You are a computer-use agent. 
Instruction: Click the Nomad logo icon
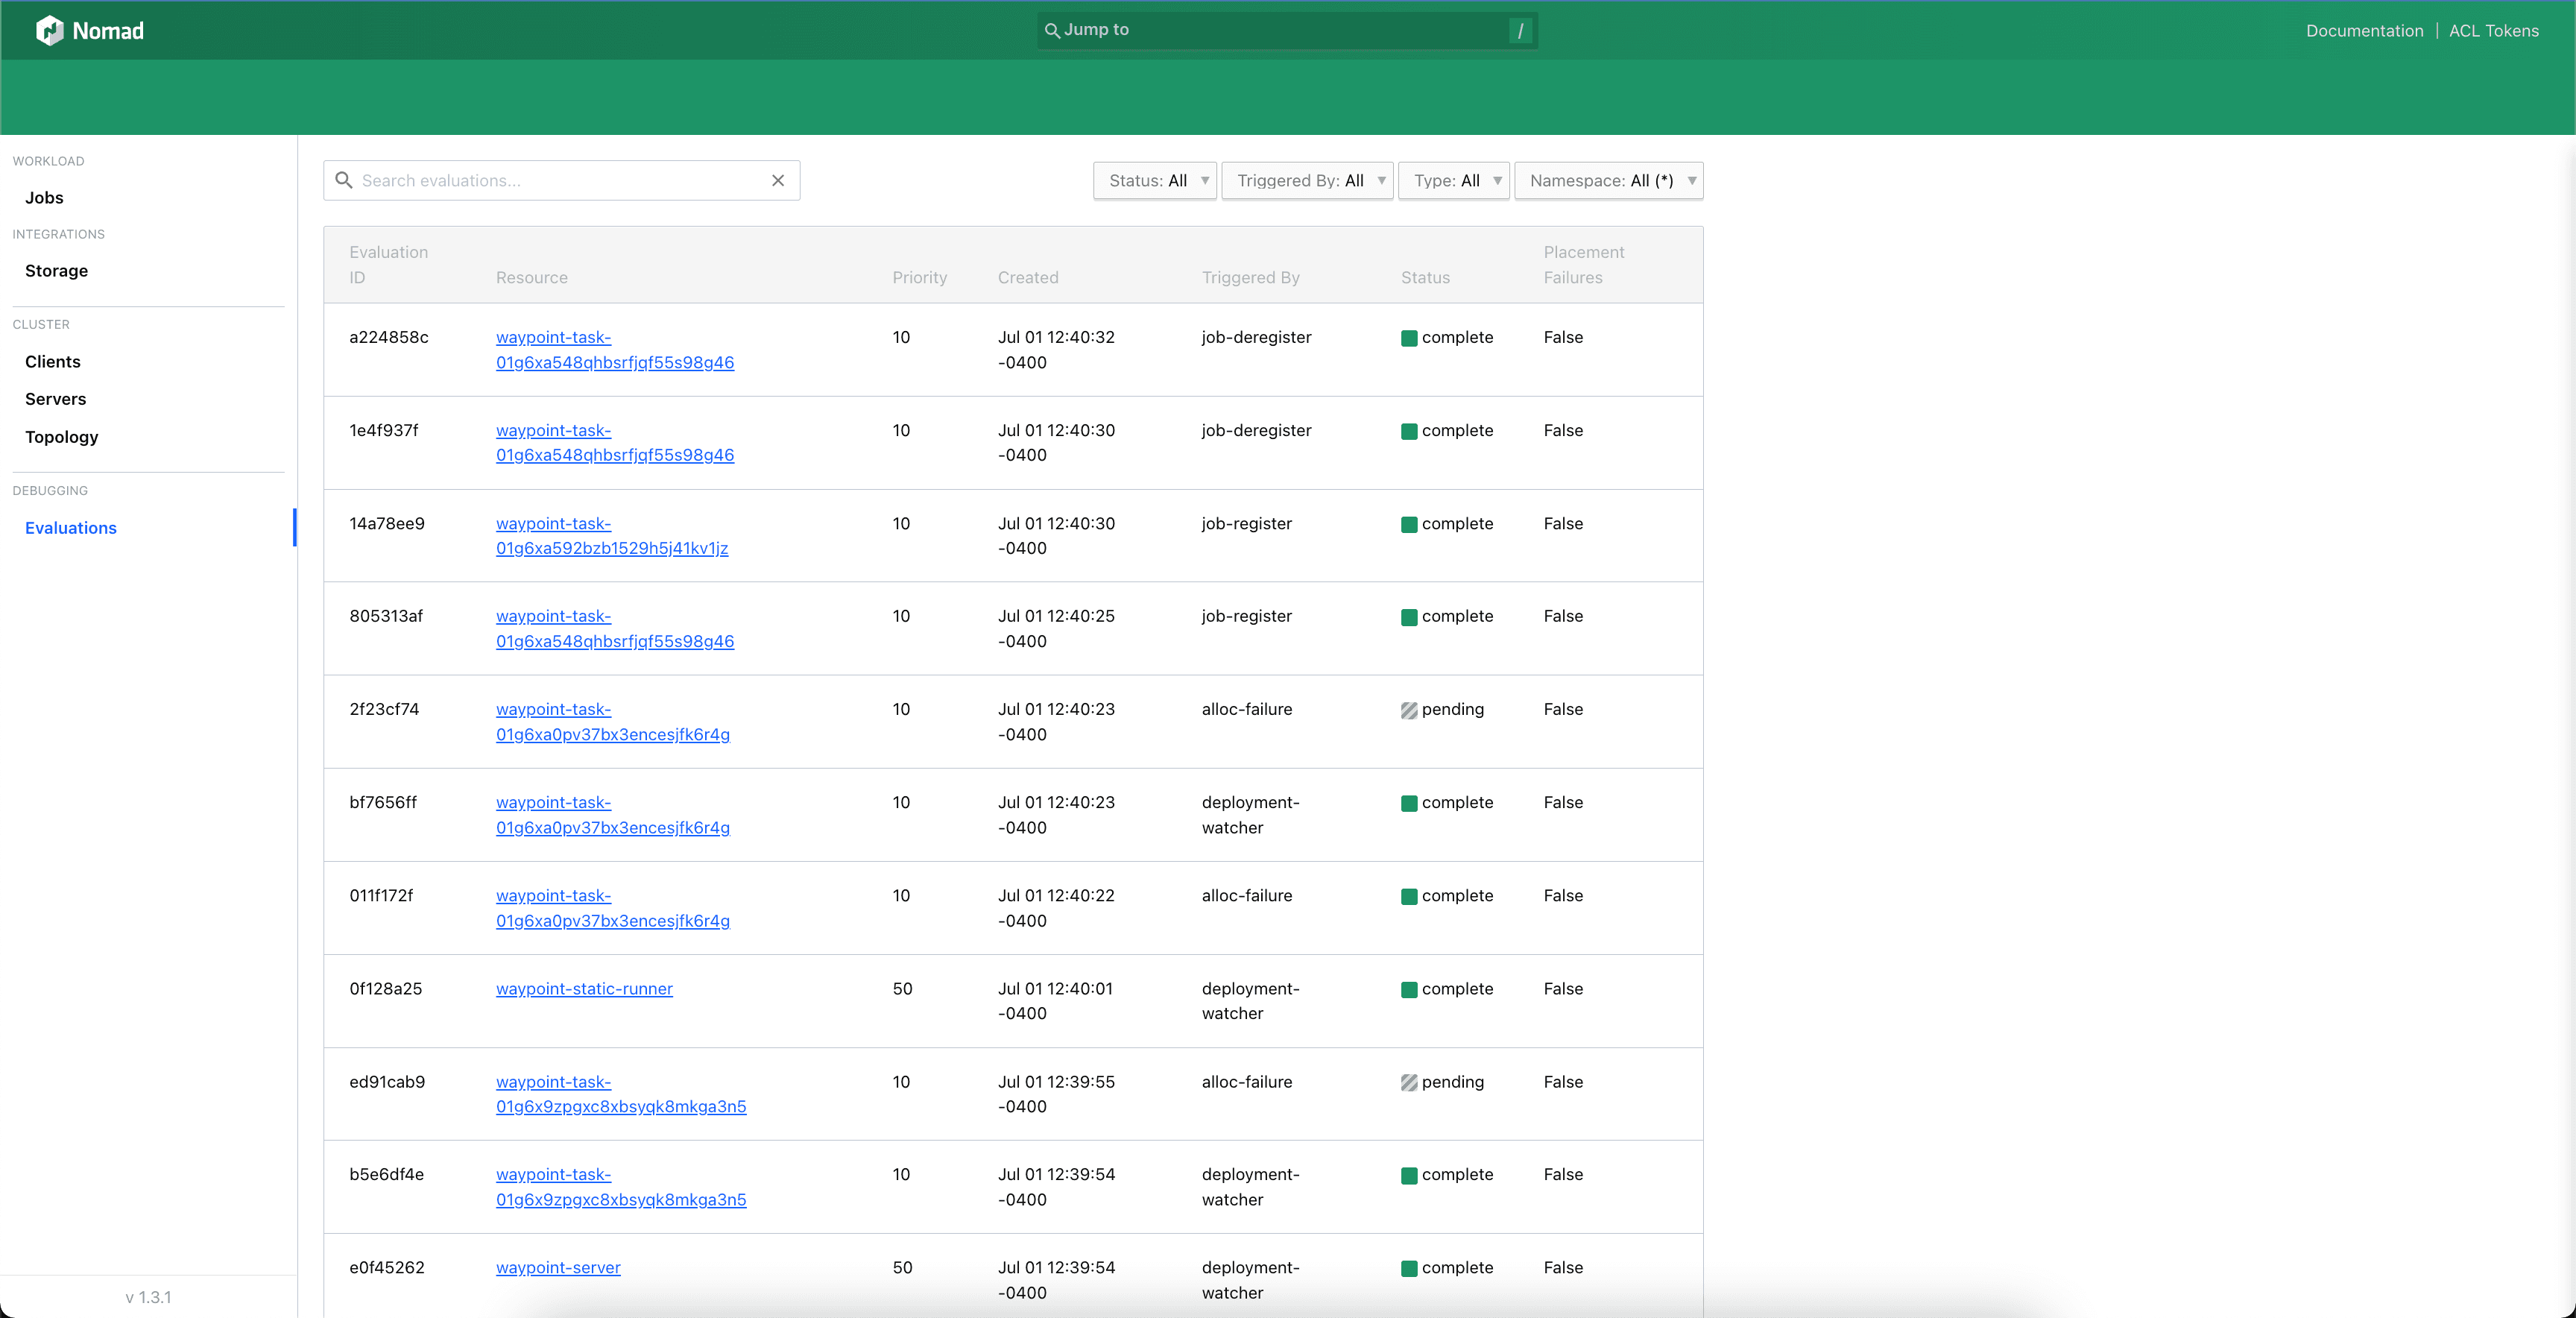click(49, 31)
